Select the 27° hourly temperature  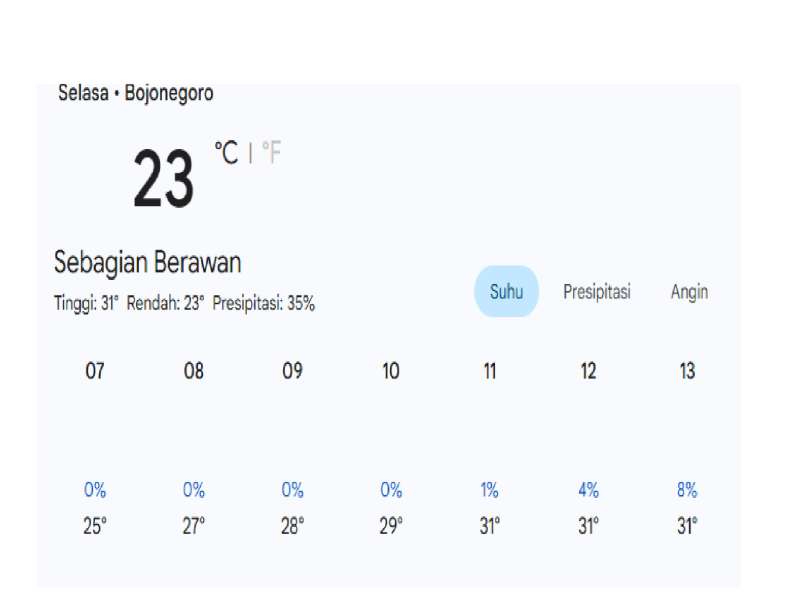click(x=194, y=527)
